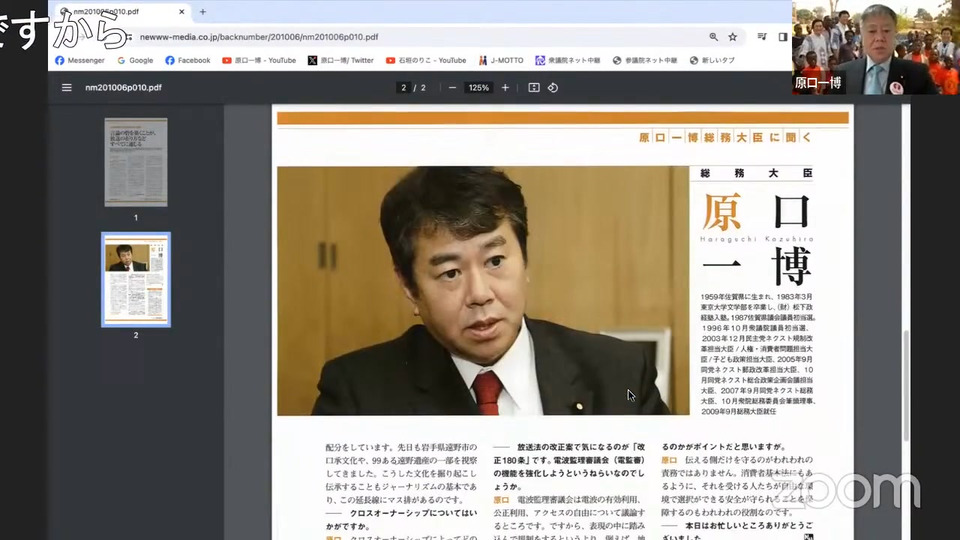Open the 参議院ネット中継 bookmark
This screenshot has height=540, width=960.
coord(645,60)
